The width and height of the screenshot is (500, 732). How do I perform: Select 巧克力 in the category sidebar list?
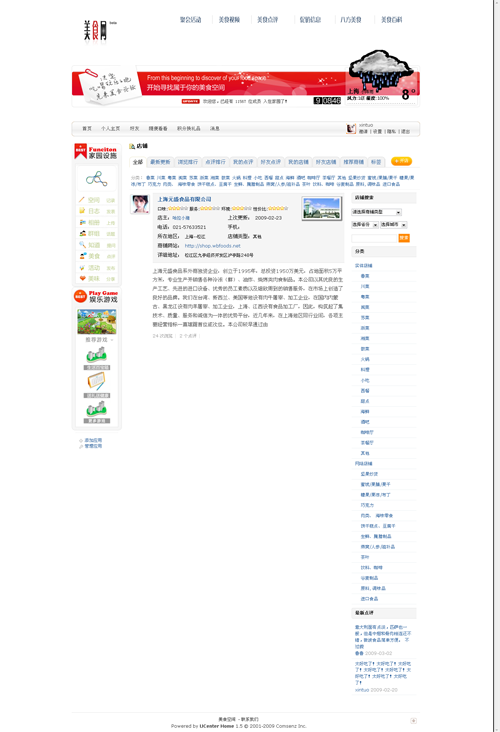[367, 505]
